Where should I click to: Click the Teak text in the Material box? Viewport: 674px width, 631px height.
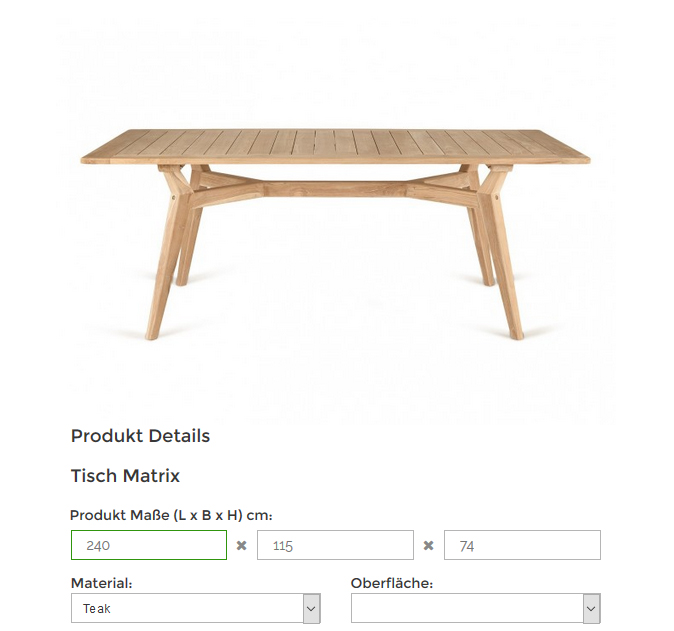[x=97, y=609]
